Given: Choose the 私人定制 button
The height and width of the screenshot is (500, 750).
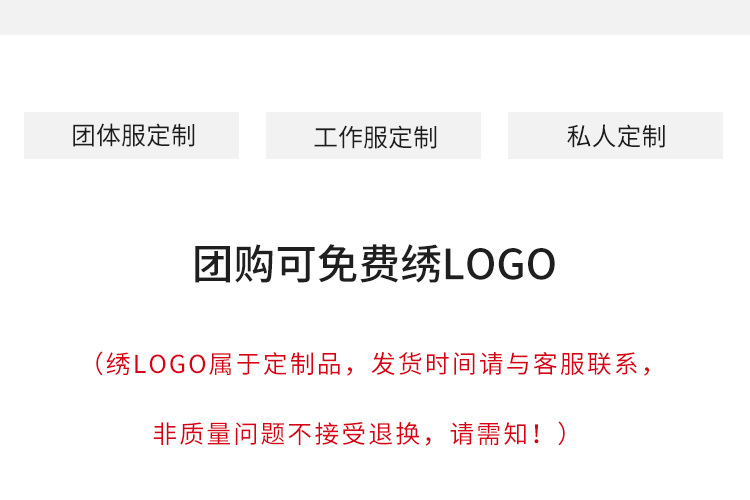Looking at the screenshot, I should point(615,135).
